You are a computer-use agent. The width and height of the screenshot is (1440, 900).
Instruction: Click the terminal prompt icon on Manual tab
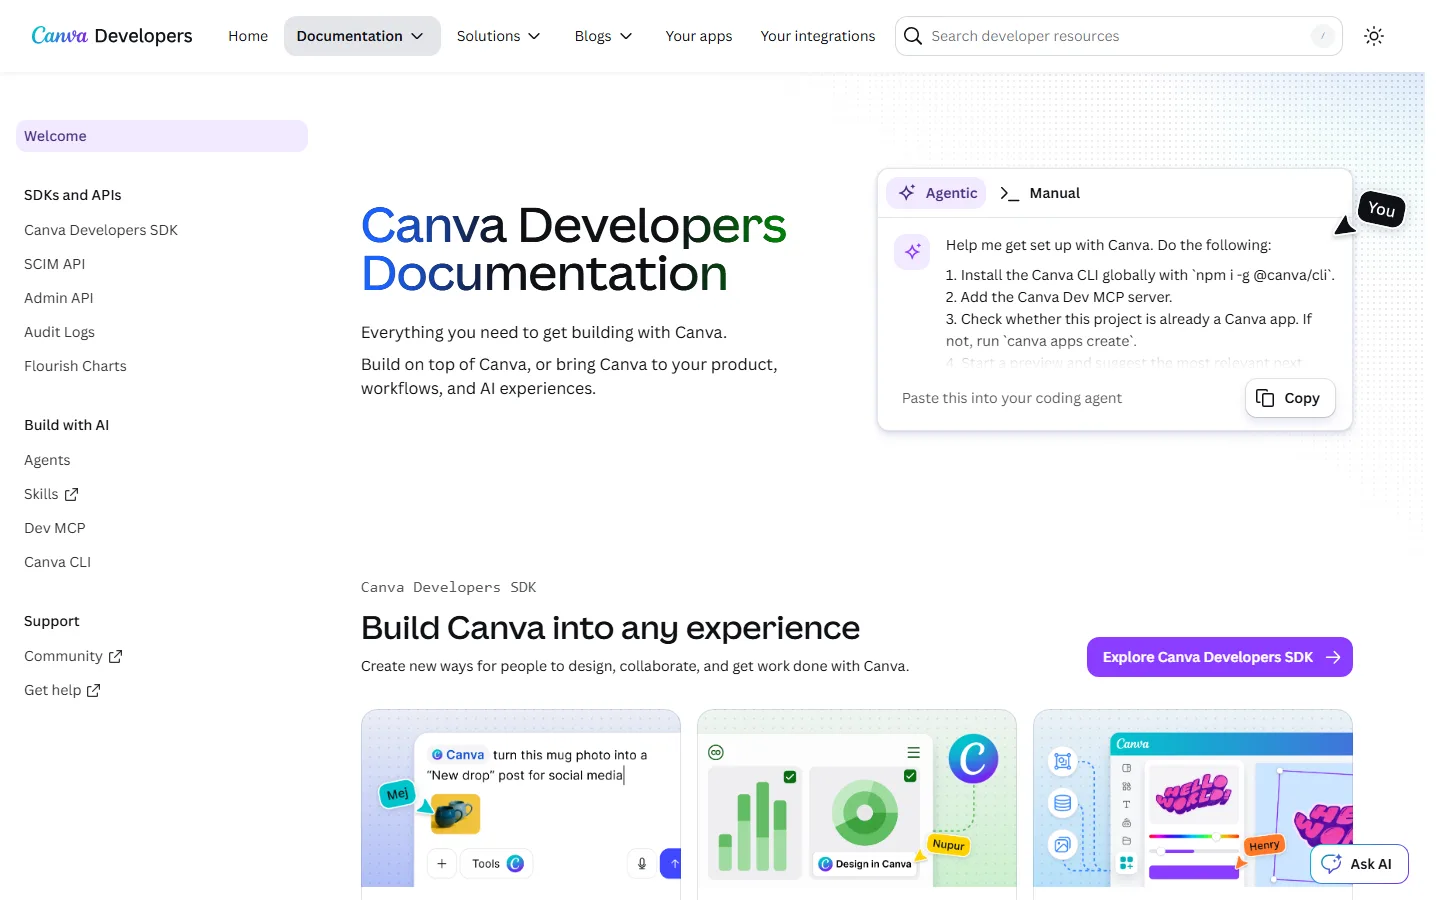point(1010,193)
